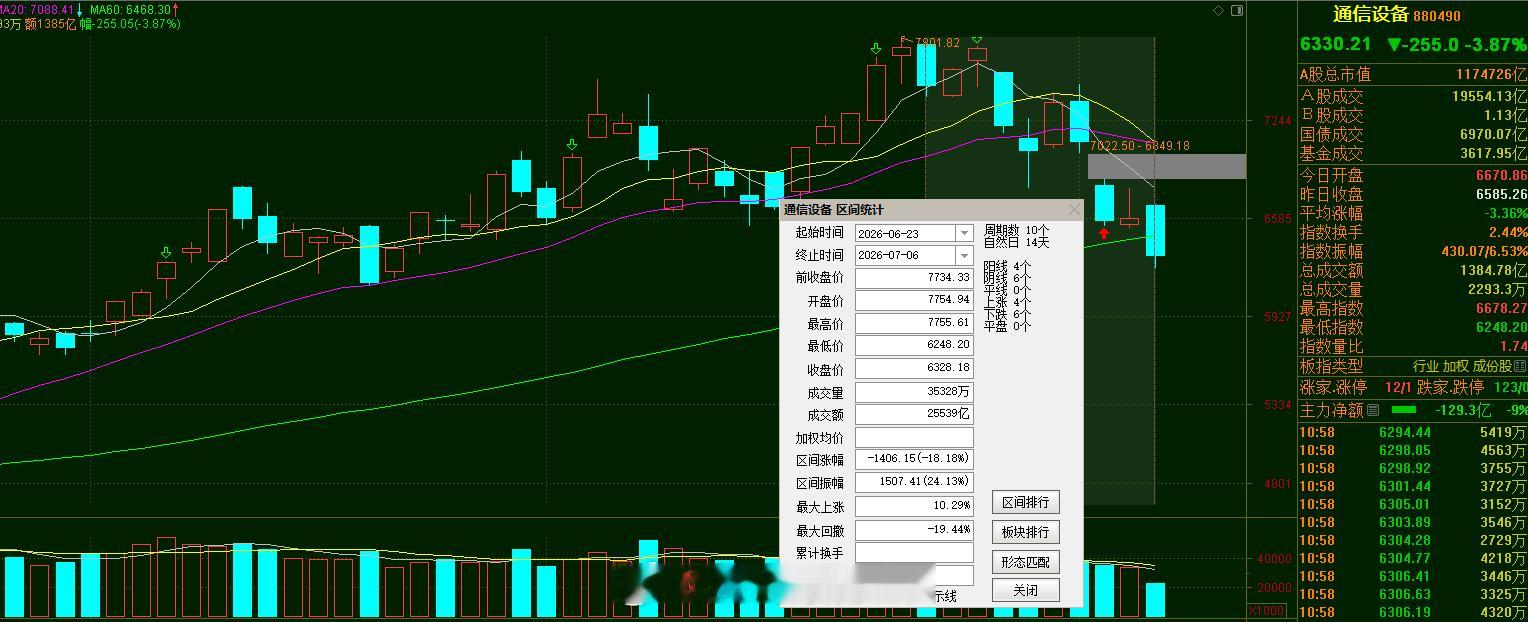Click the 成交量 field showing 35328万

(914, 392)
